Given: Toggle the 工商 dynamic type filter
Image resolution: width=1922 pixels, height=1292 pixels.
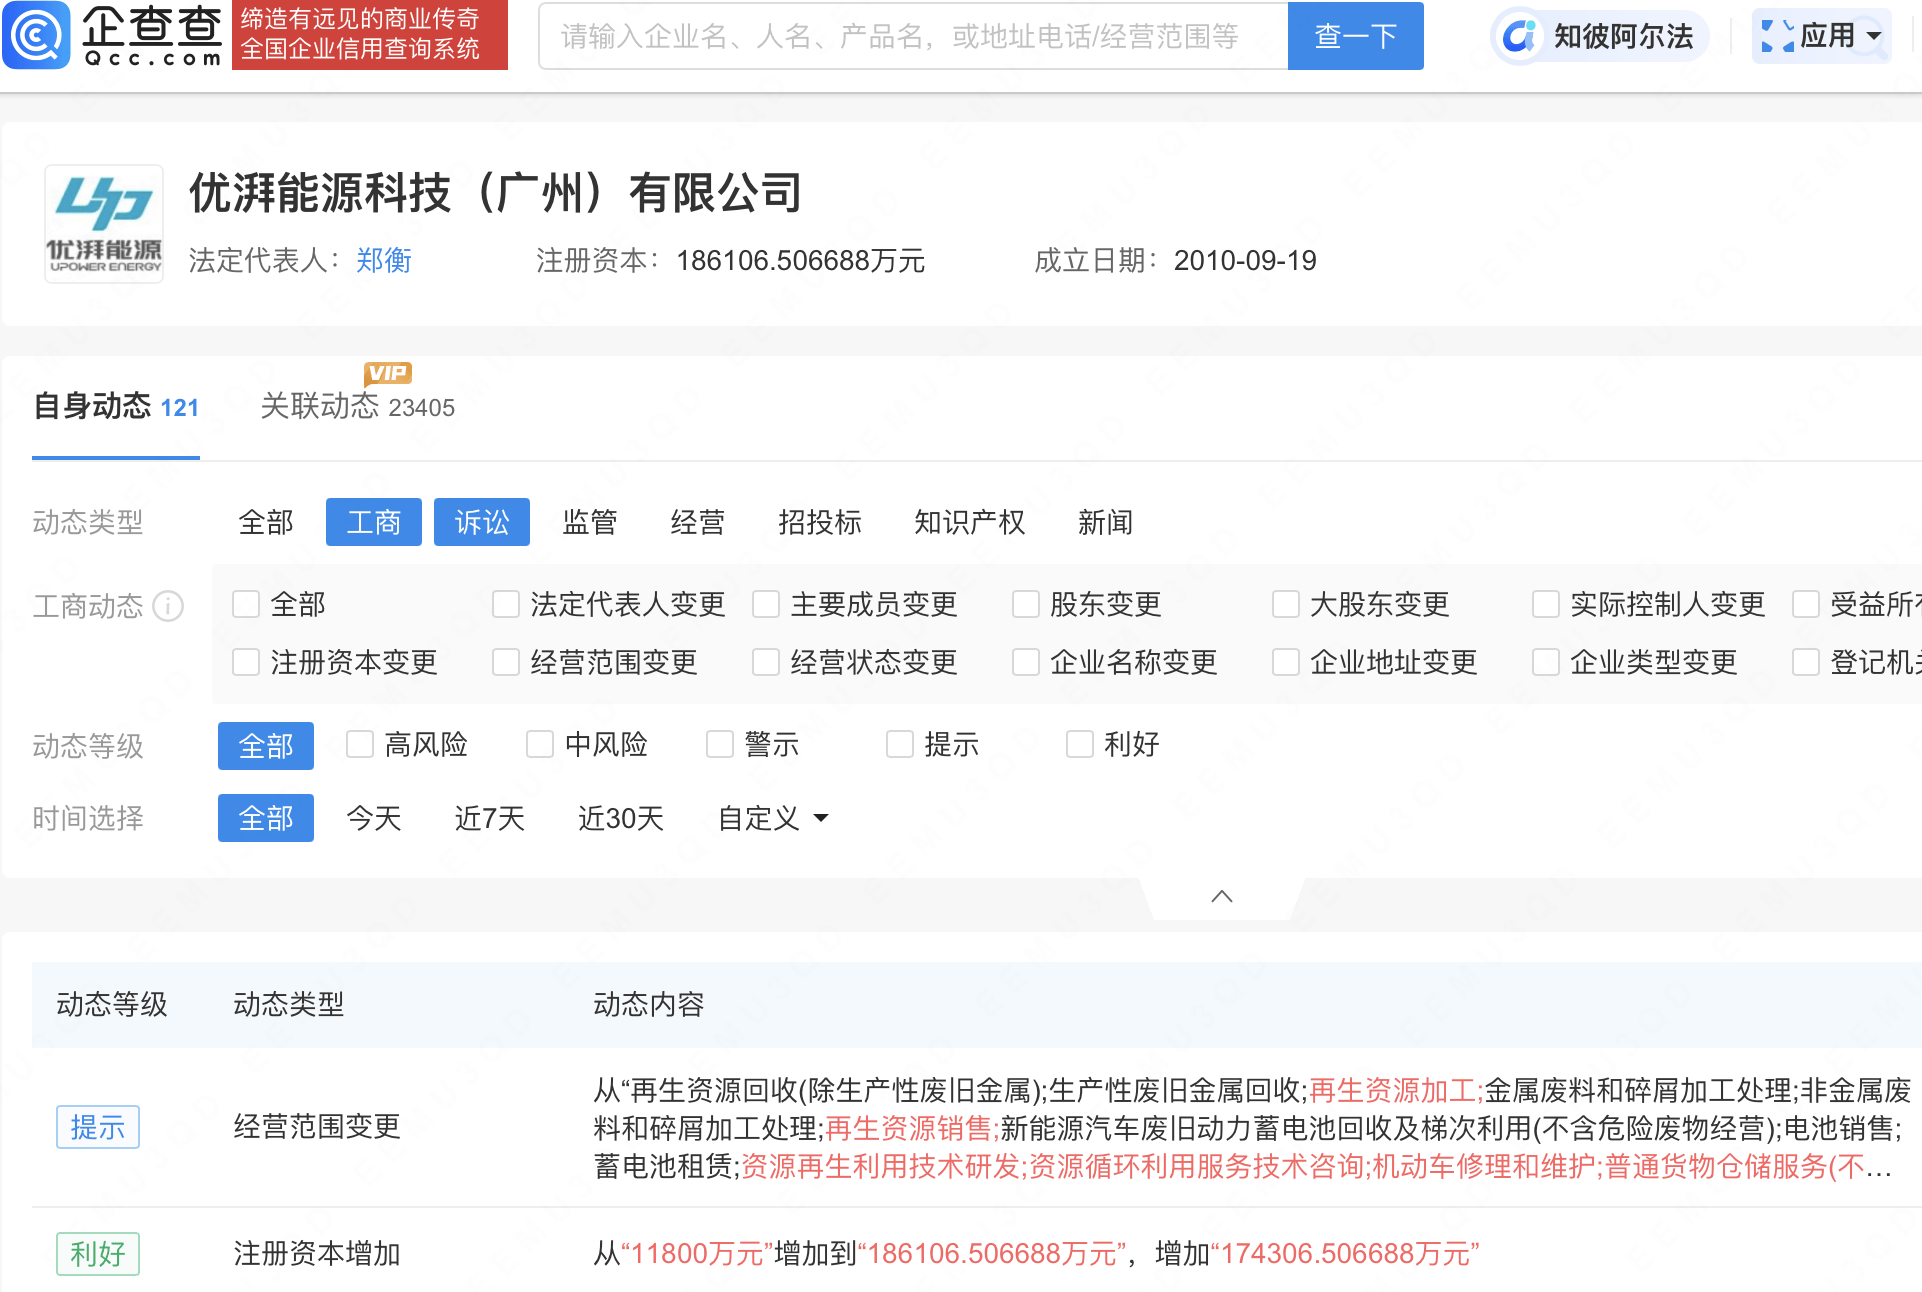Looking at the screenshot, I should tap(374, 522).
